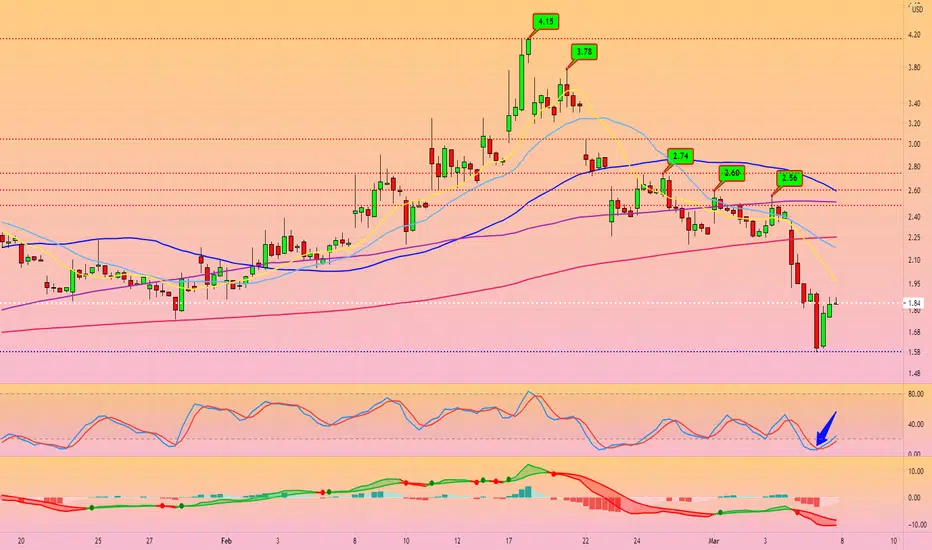This screenshot has width=932, height=550.
Task: Open the USD currency label on price axis
Action: click(916, 8)
